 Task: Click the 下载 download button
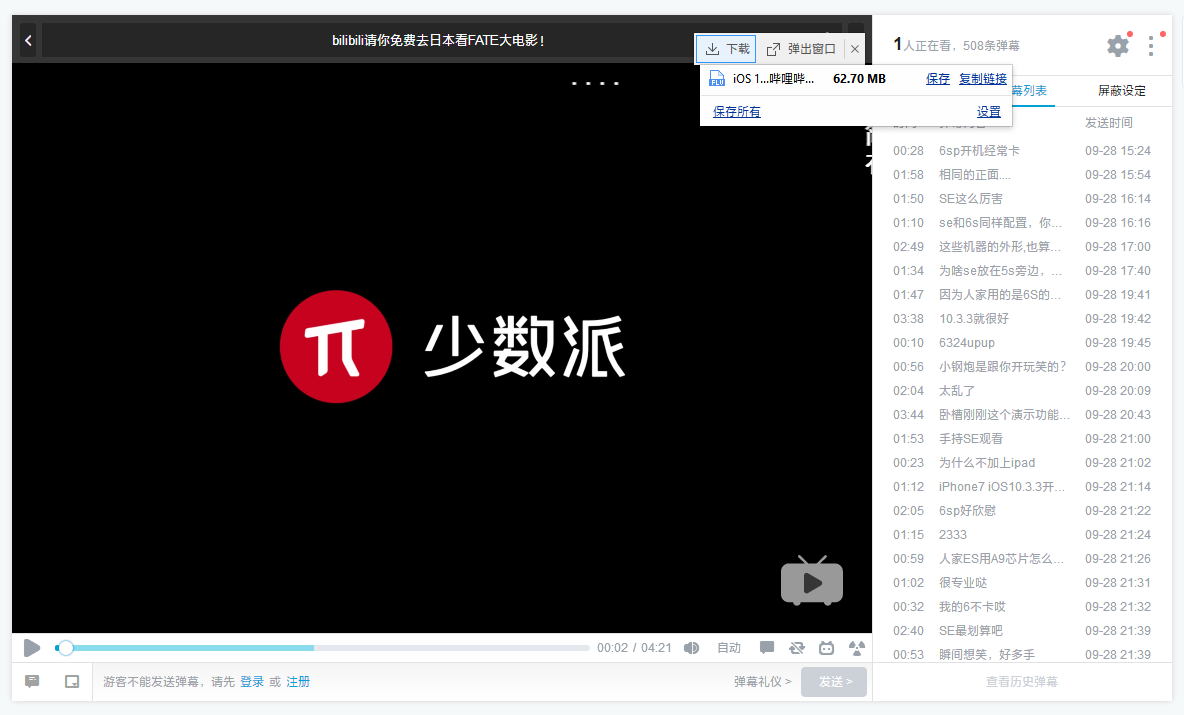coord(727,49)
